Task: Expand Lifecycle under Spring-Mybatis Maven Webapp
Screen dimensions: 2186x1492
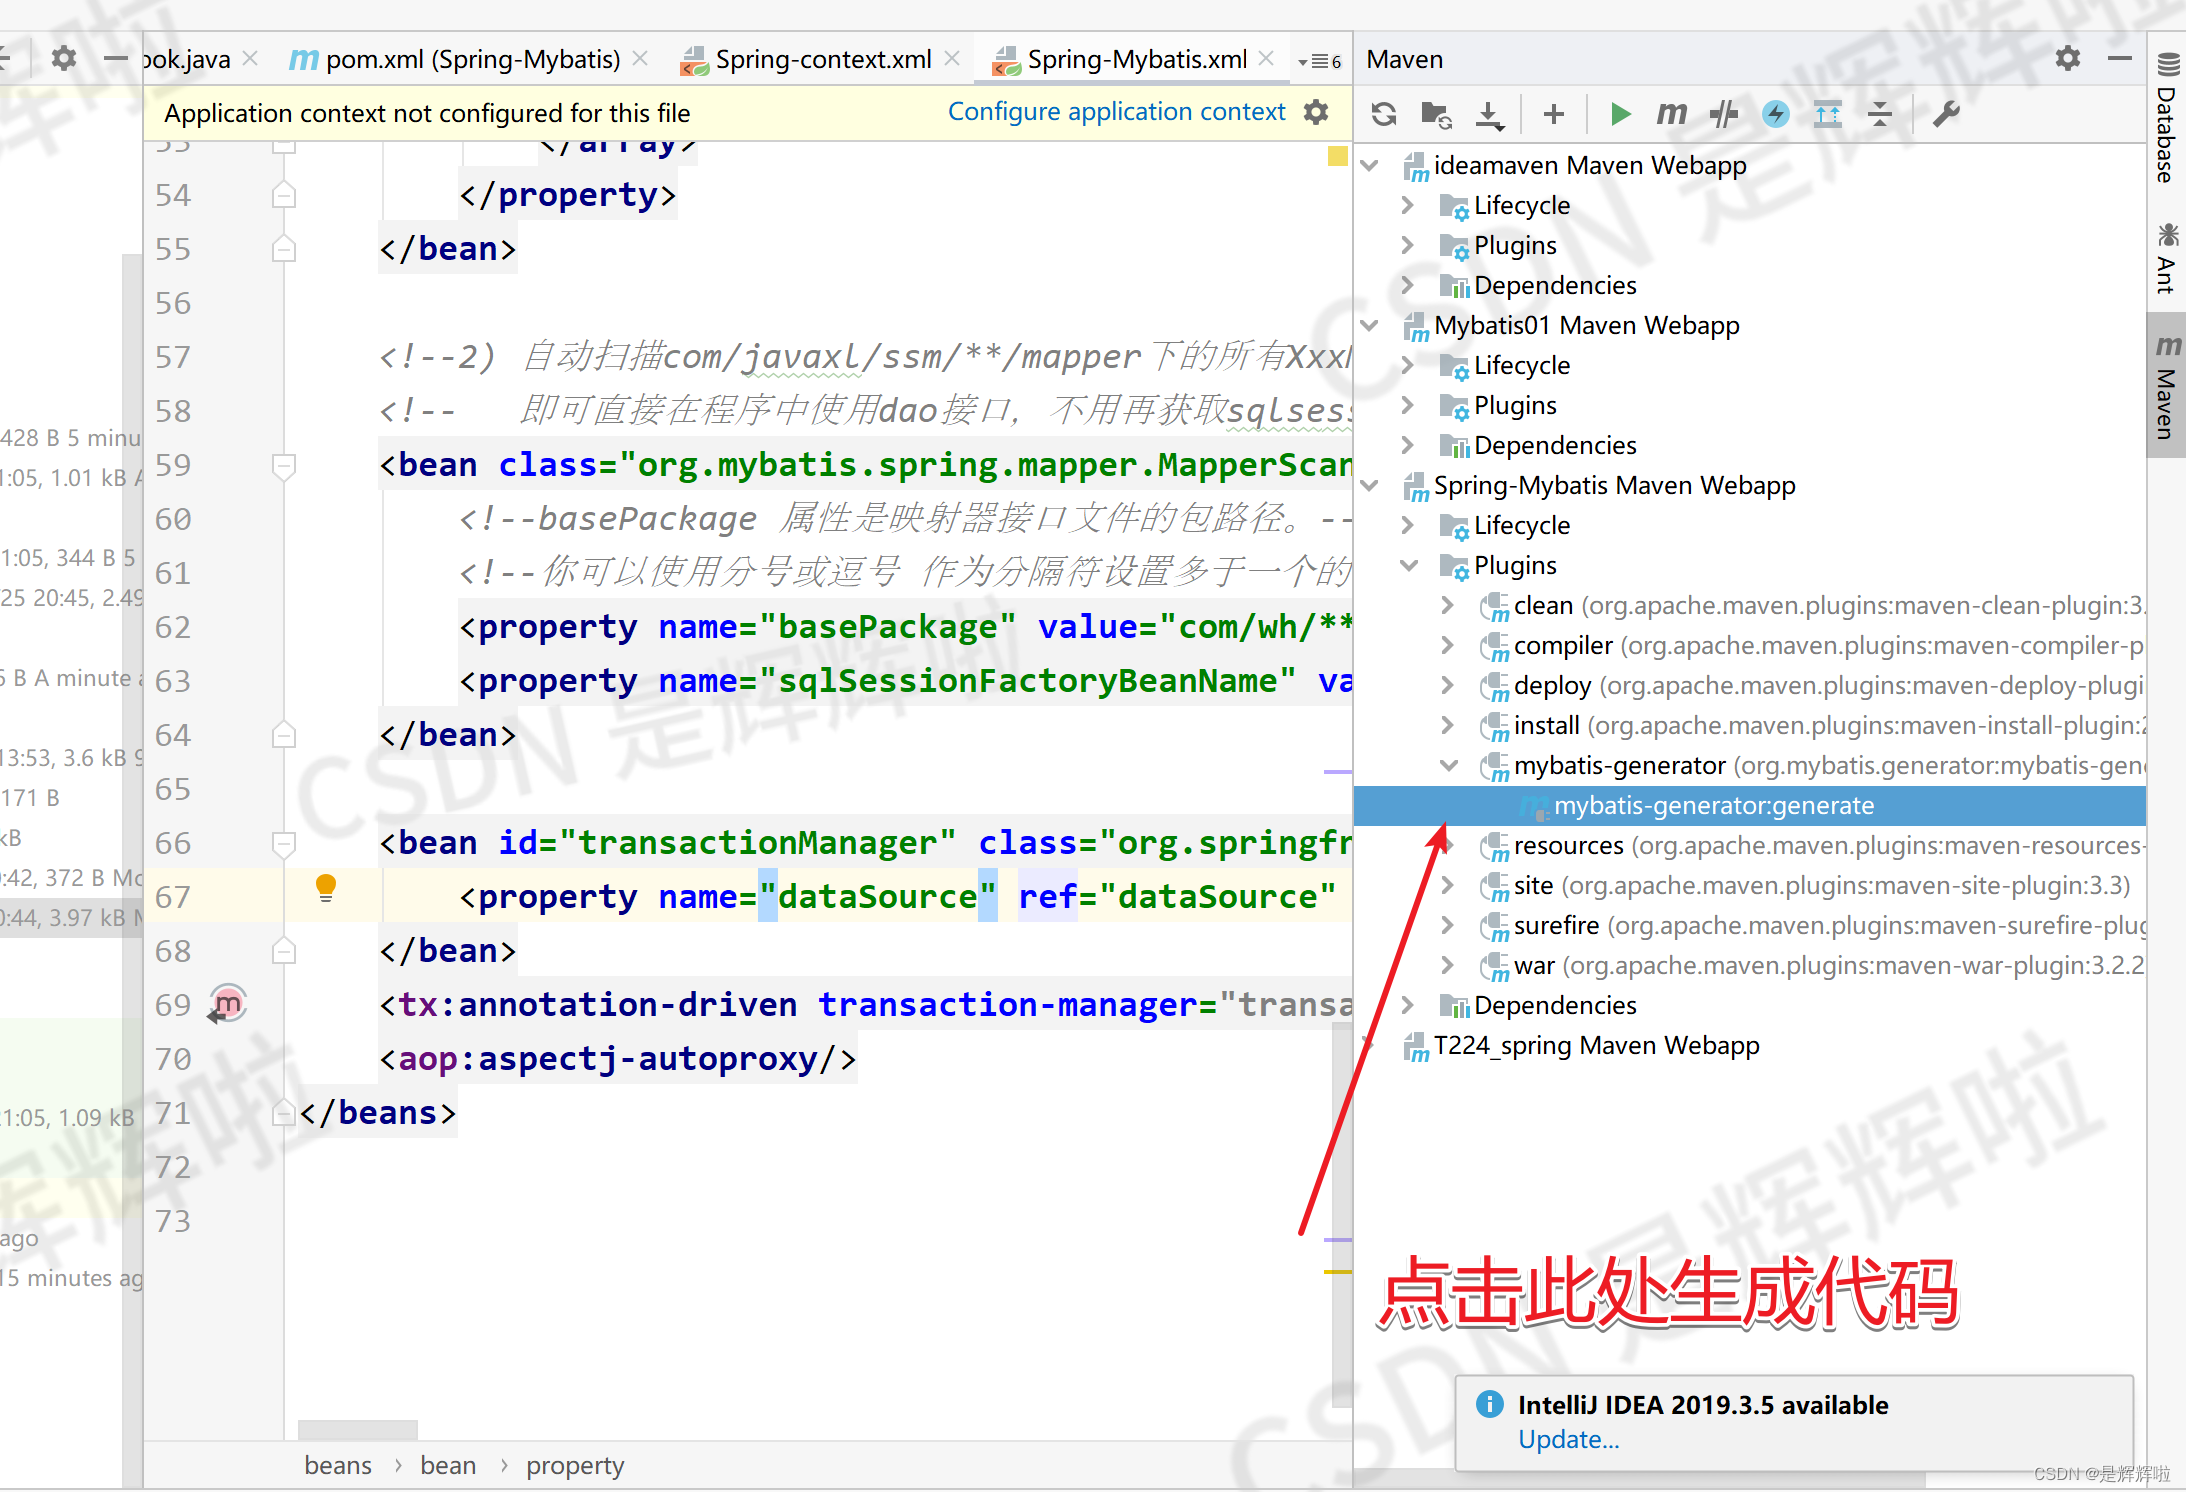Action: 1408,525
